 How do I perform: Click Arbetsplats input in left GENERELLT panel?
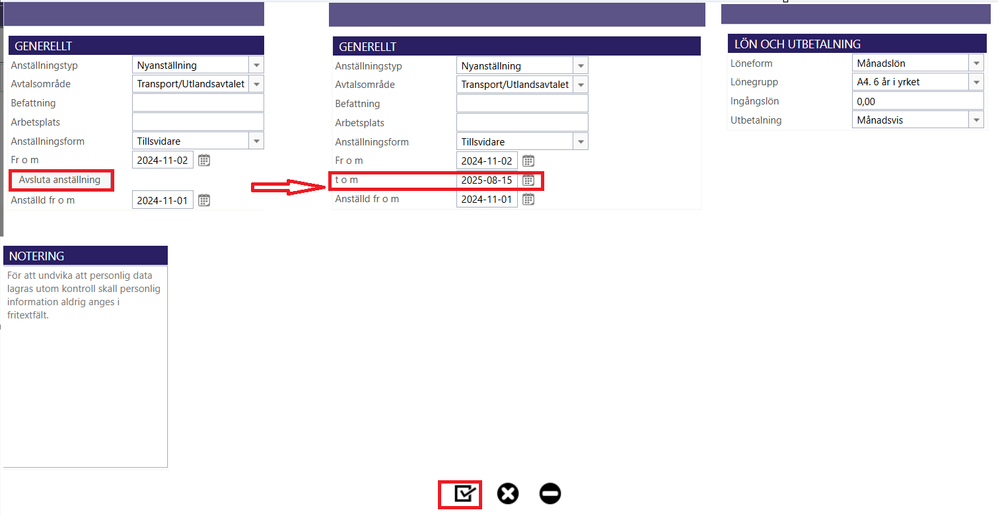tap(198, 122)
